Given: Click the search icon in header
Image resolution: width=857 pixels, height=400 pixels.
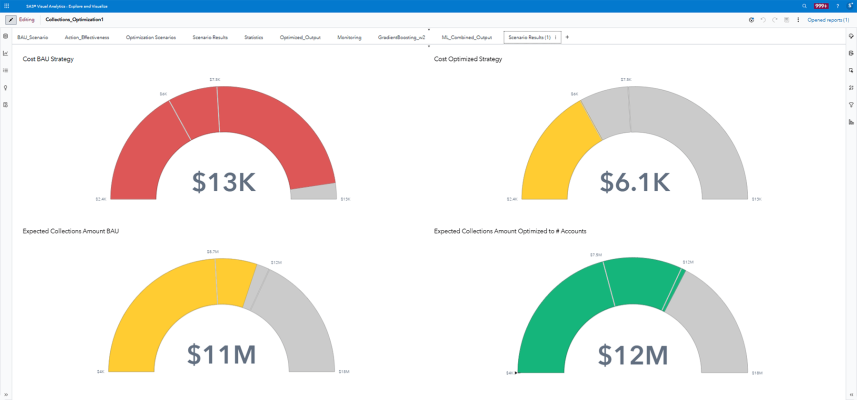Looking at the screenshot, I should tap(804, 6).
